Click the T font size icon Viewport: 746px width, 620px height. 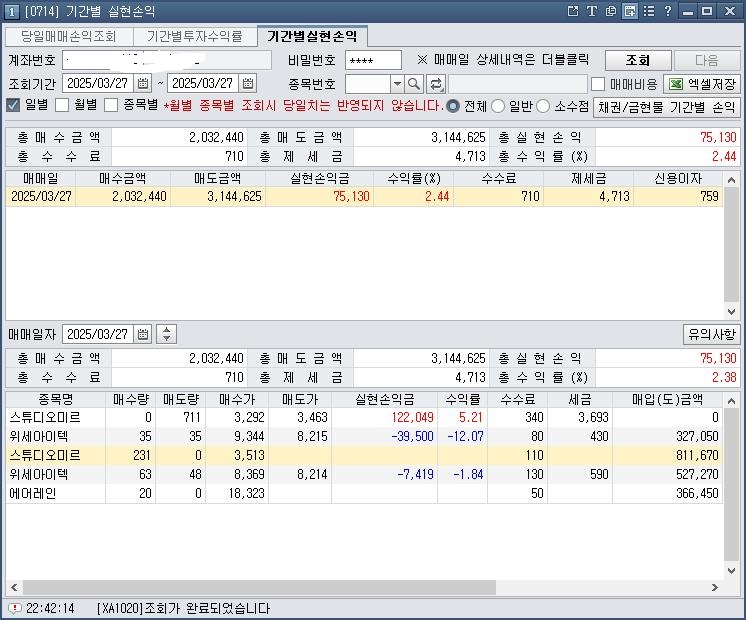(591, 11)
